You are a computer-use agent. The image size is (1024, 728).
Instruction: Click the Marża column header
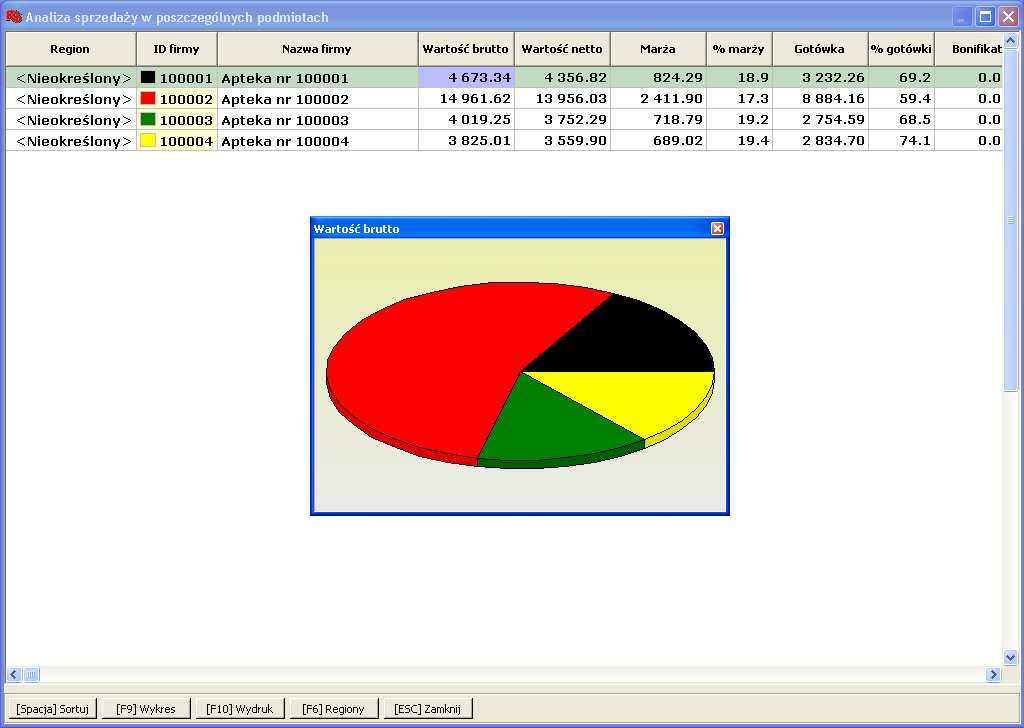(x=658, y=49)
